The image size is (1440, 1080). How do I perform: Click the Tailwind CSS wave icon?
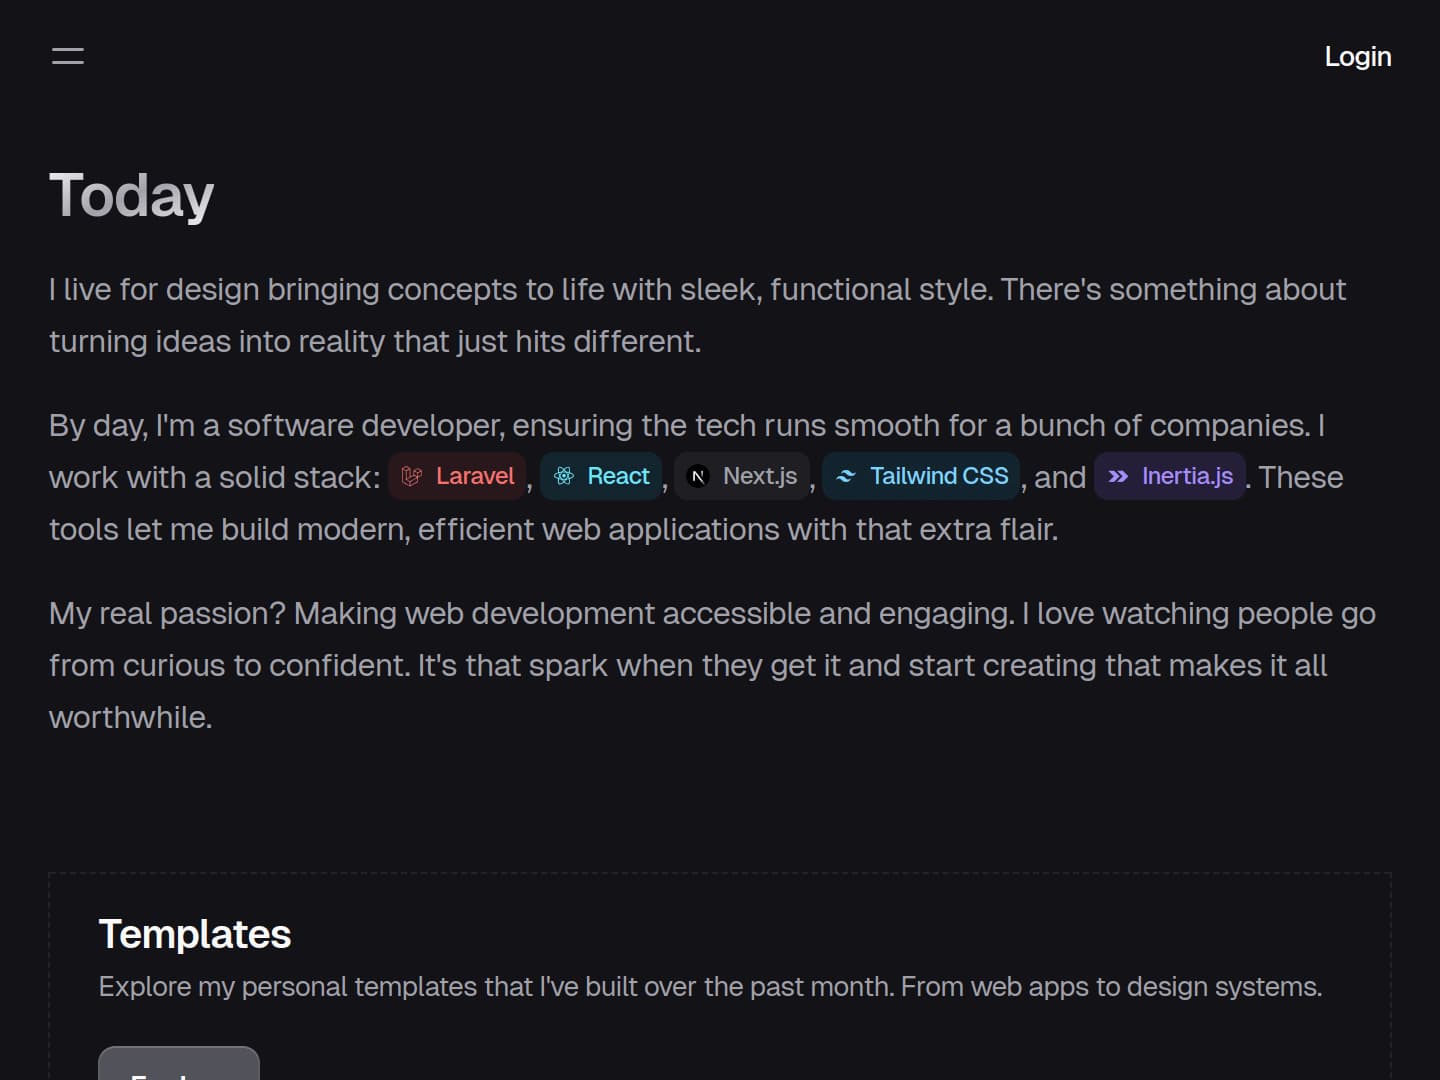(x=846, y=477)
